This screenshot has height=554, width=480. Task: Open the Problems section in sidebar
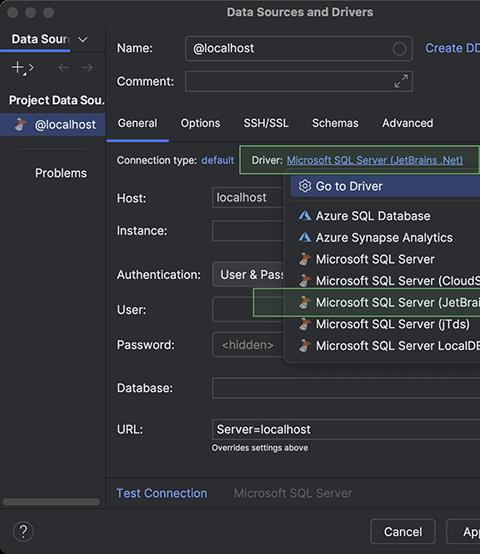point(61,173)
